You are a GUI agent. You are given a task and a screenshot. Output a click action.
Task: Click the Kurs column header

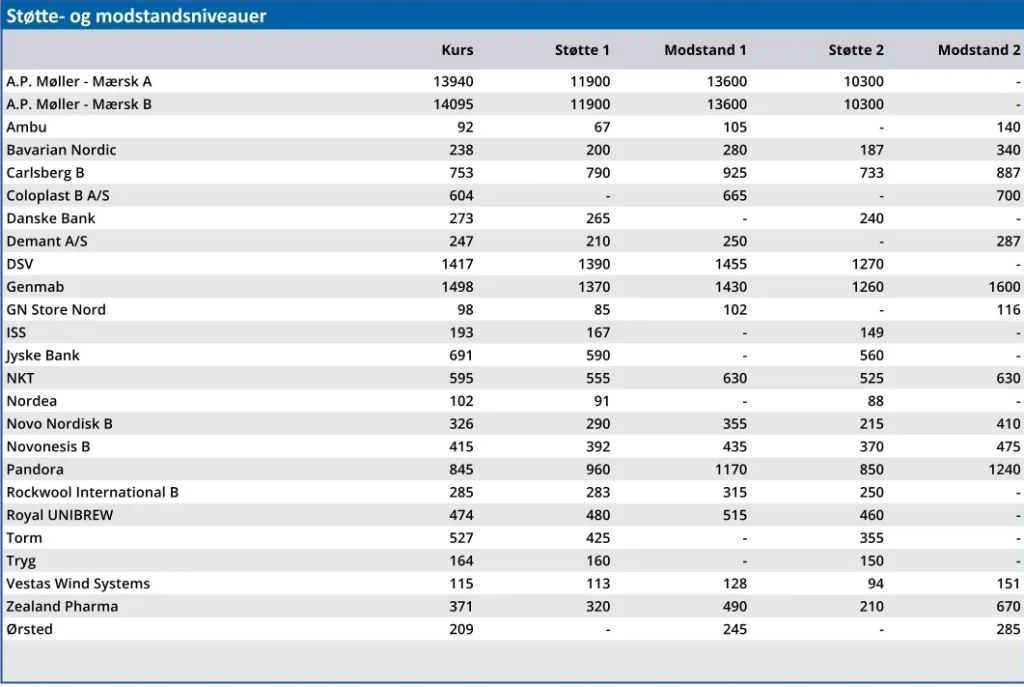point(457,50)
